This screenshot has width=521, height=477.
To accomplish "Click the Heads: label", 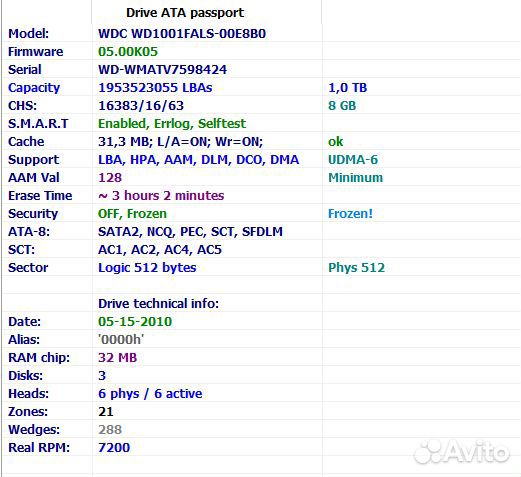I will pyautogui.click(x=28, y=394).
